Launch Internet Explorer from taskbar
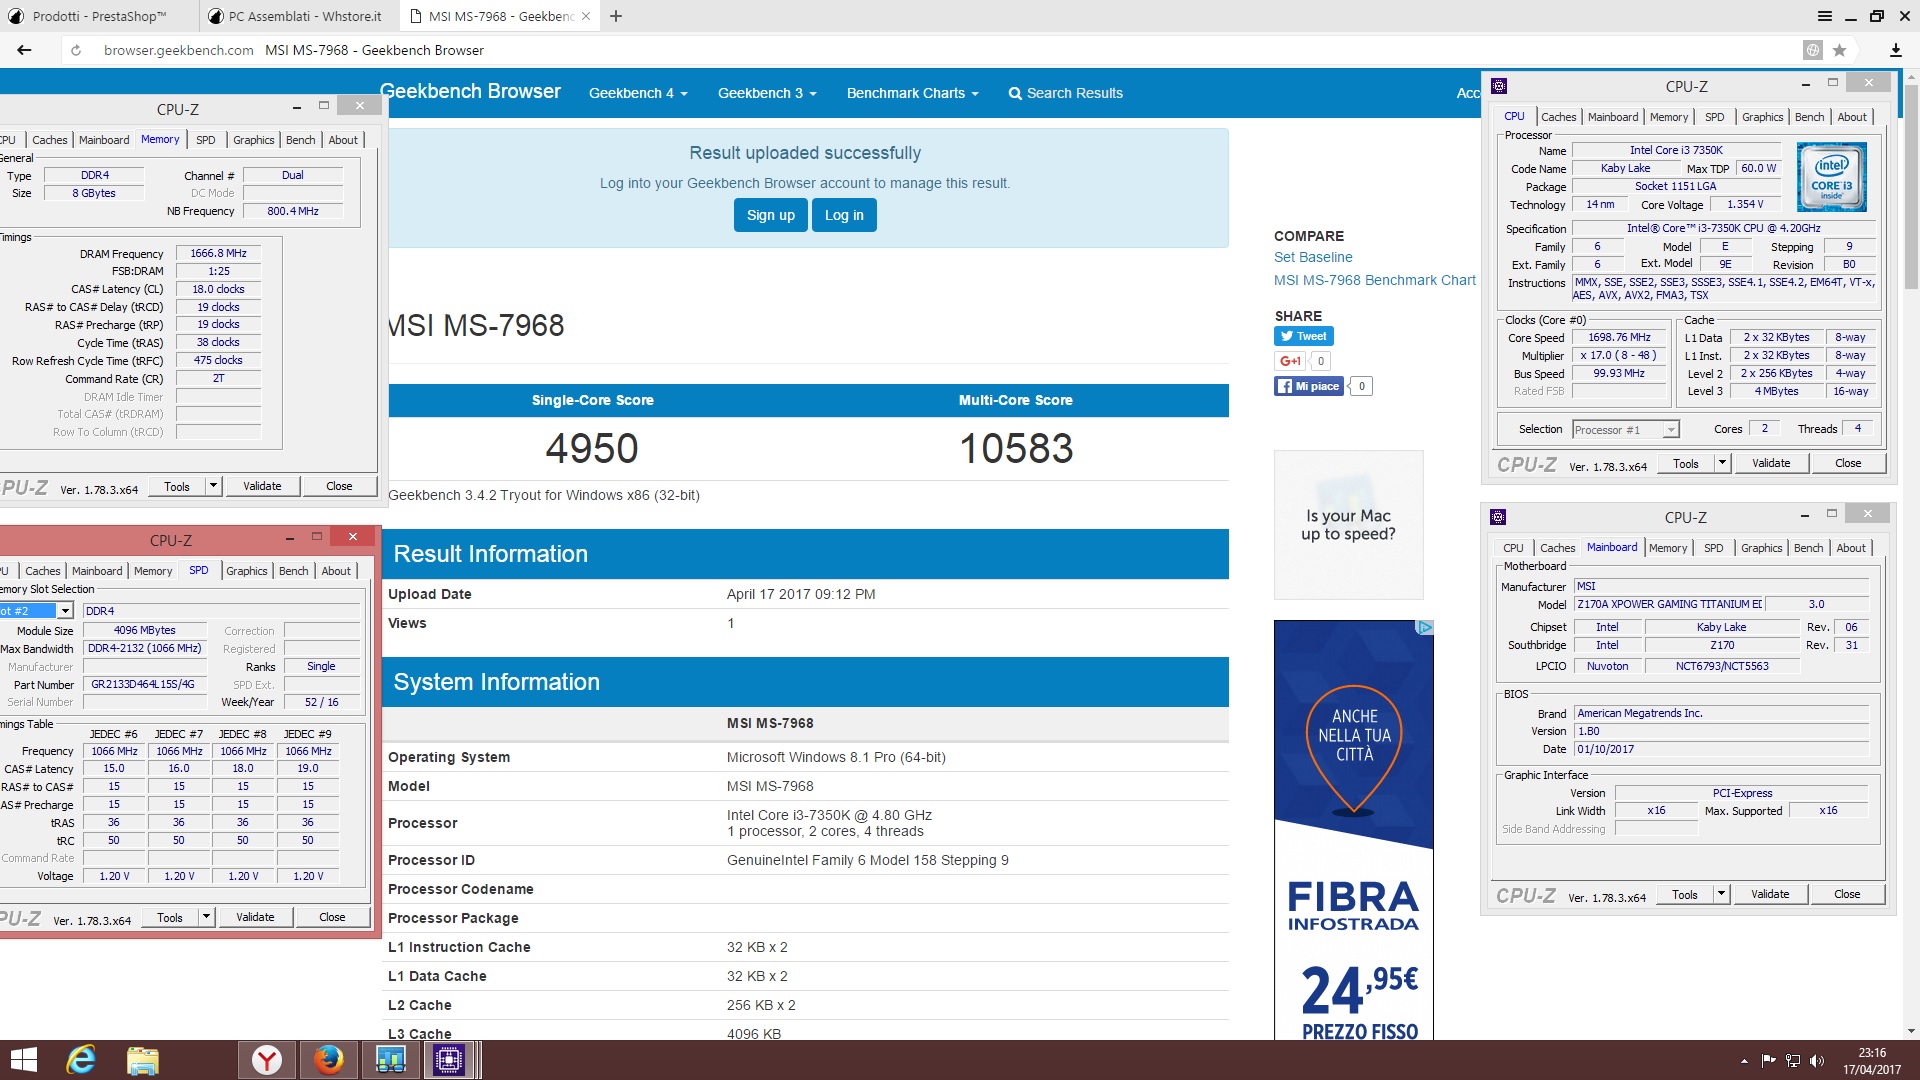 coord(81,1060)
